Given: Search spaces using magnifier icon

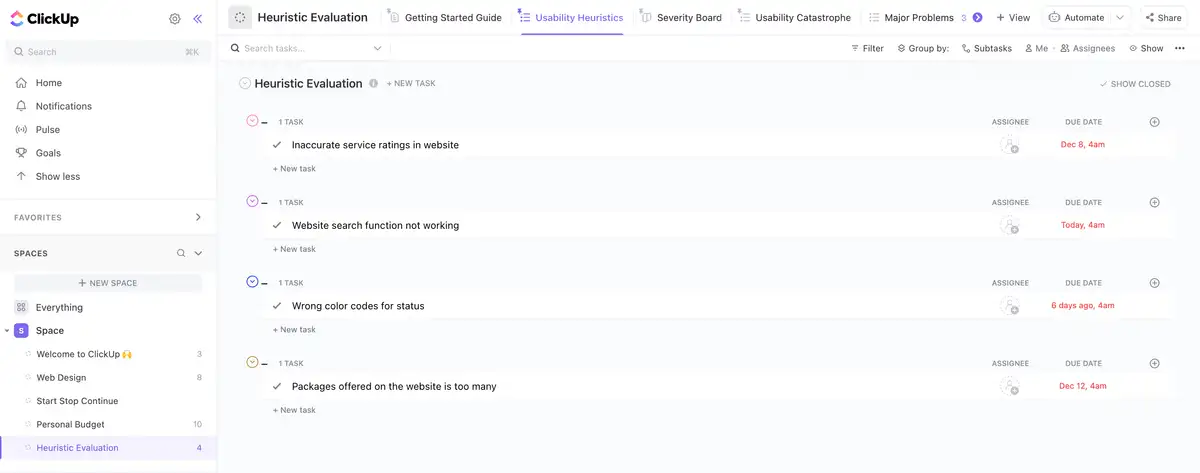Looking at the screenshot, I should point(181,254).
